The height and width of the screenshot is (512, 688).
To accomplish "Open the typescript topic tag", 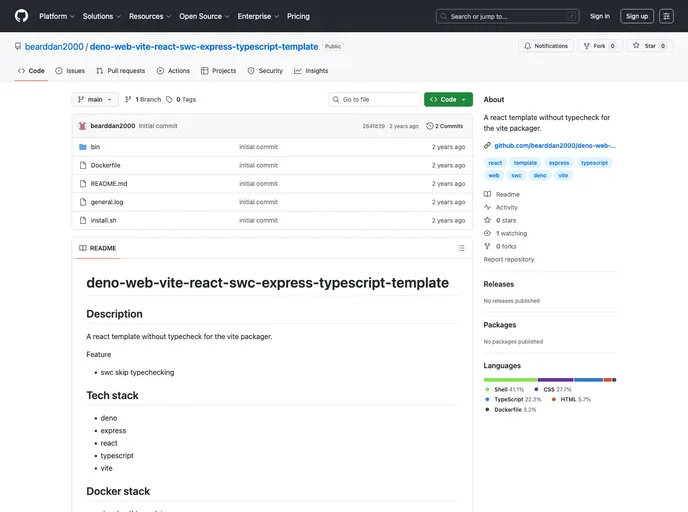I will click(595, 162).
